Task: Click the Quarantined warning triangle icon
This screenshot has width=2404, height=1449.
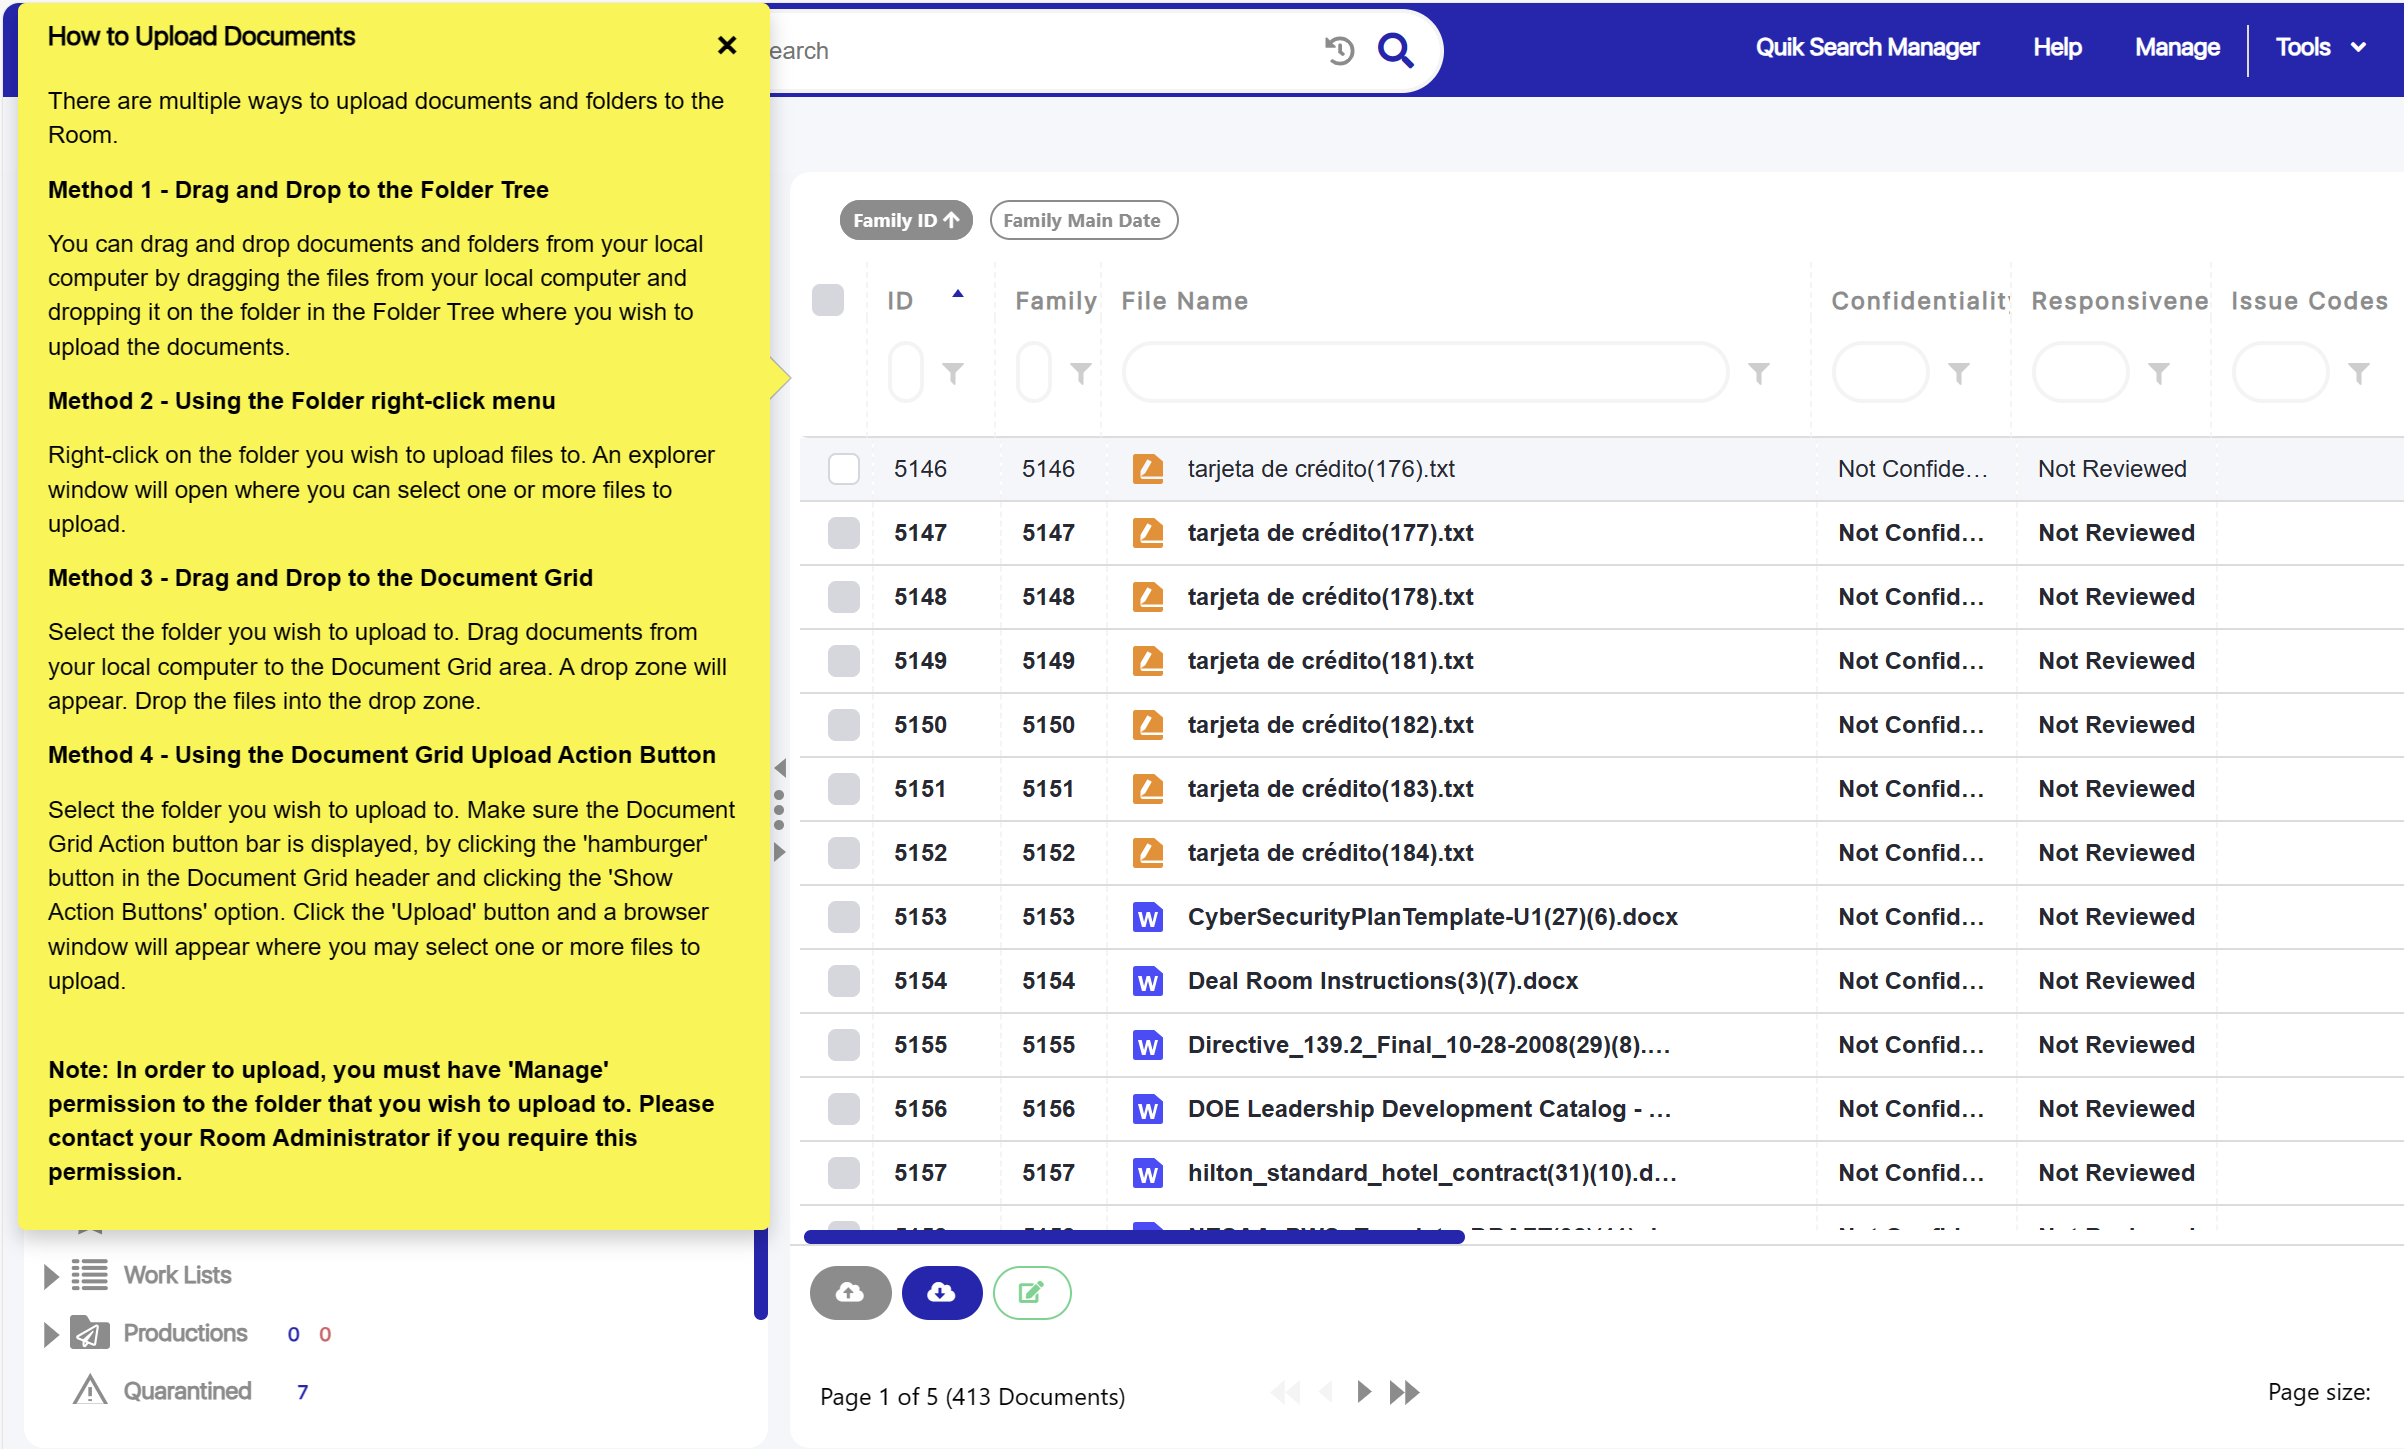Action: click(x=89, y=1390)
